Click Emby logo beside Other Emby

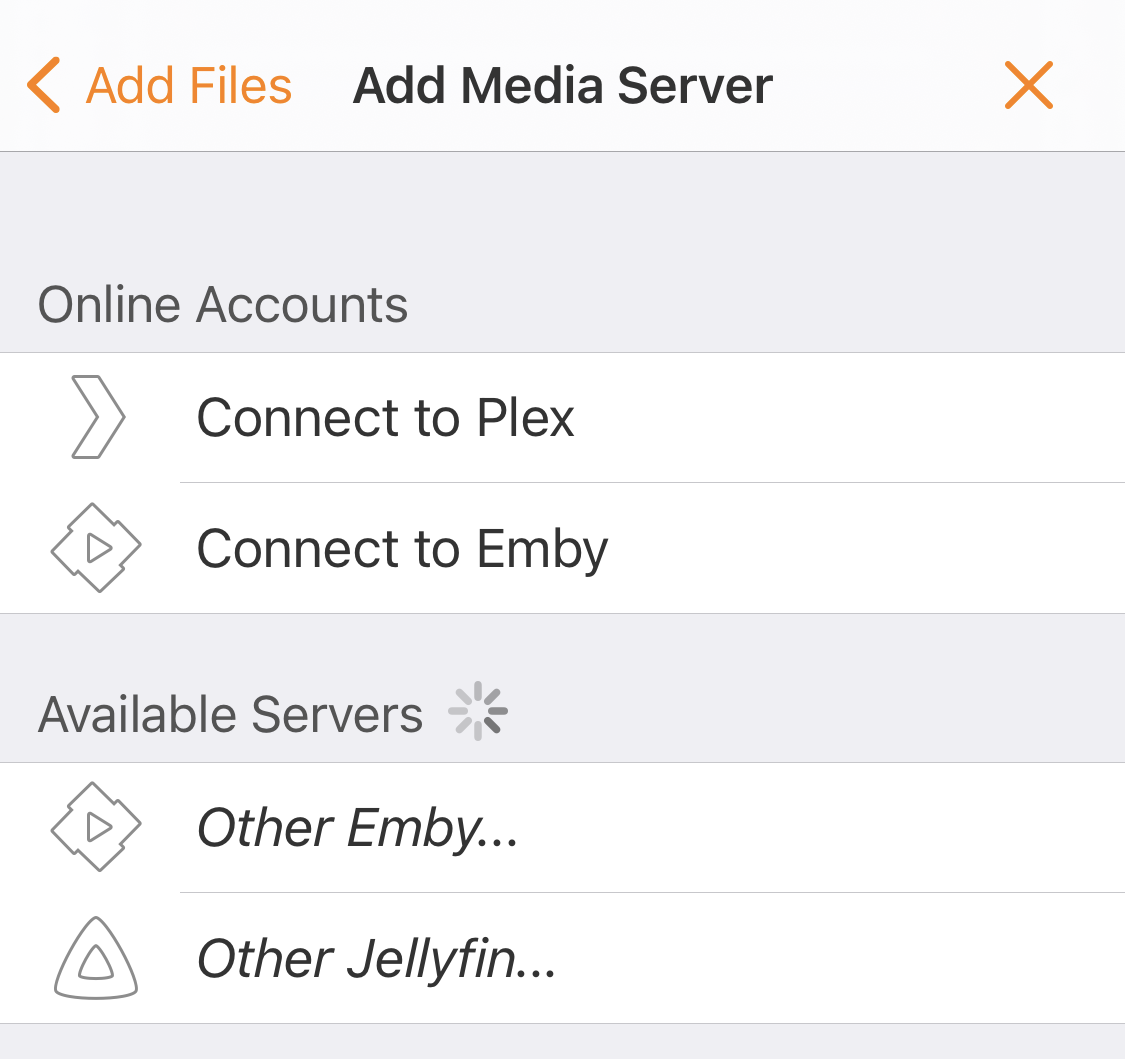point(96,827)
